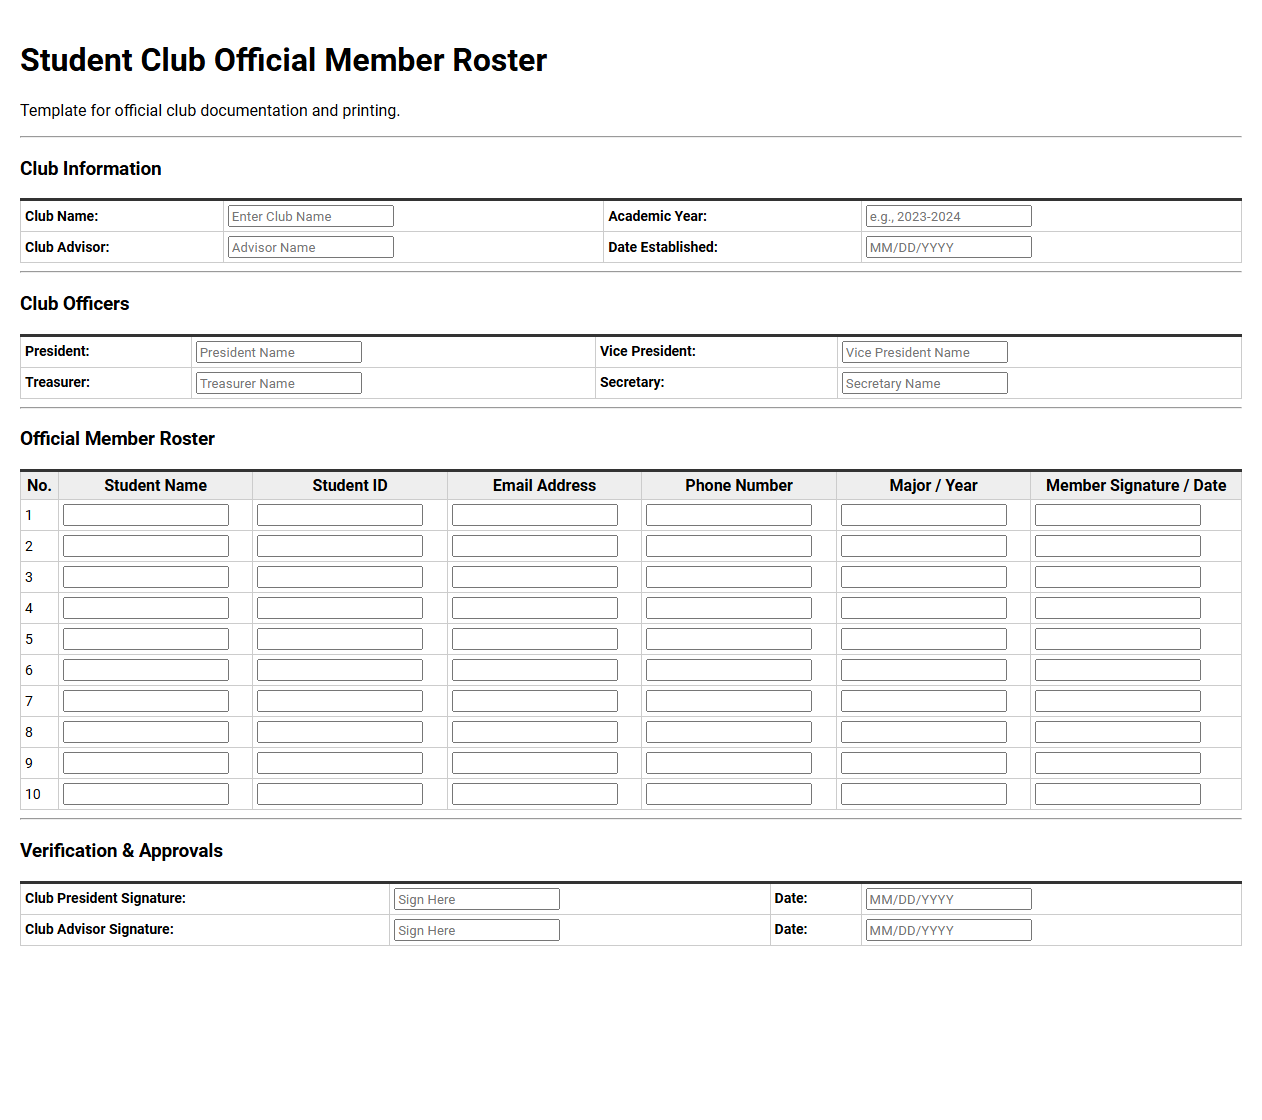Select the Vice President Name input

point(925,352)
